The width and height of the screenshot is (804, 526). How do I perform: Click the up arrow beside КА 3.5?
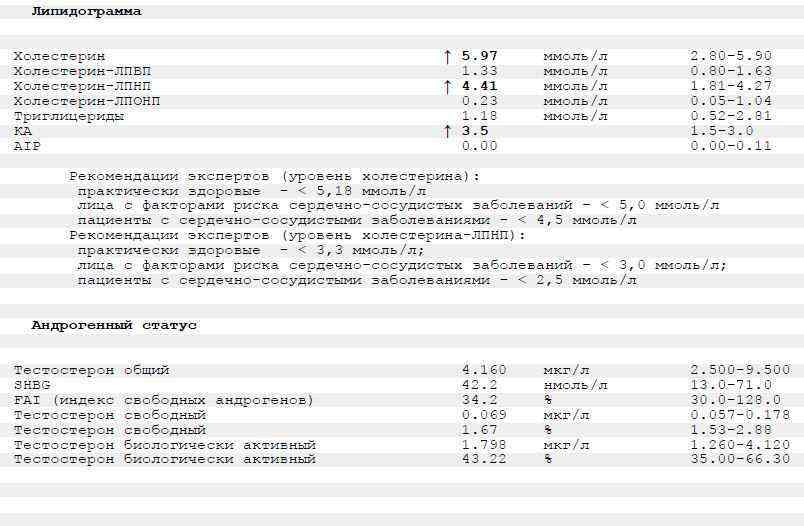tap(447, 131)
